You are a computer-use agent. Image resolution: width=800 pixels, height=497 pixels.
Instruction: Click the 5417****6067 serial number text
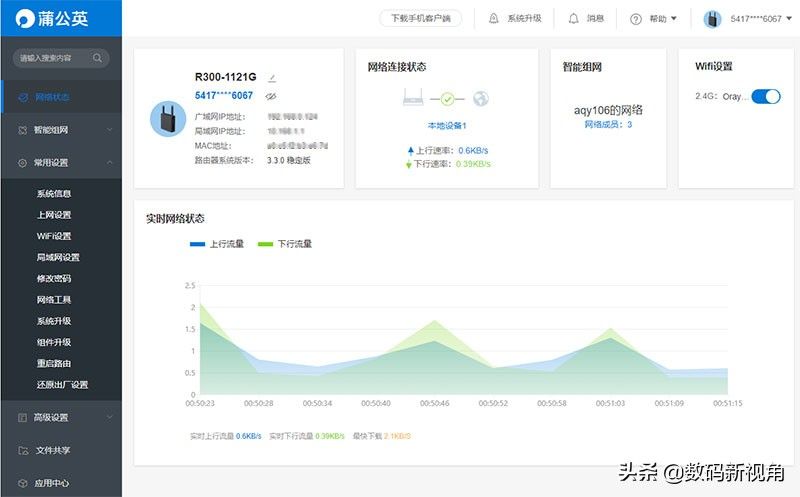pos(224,95)
